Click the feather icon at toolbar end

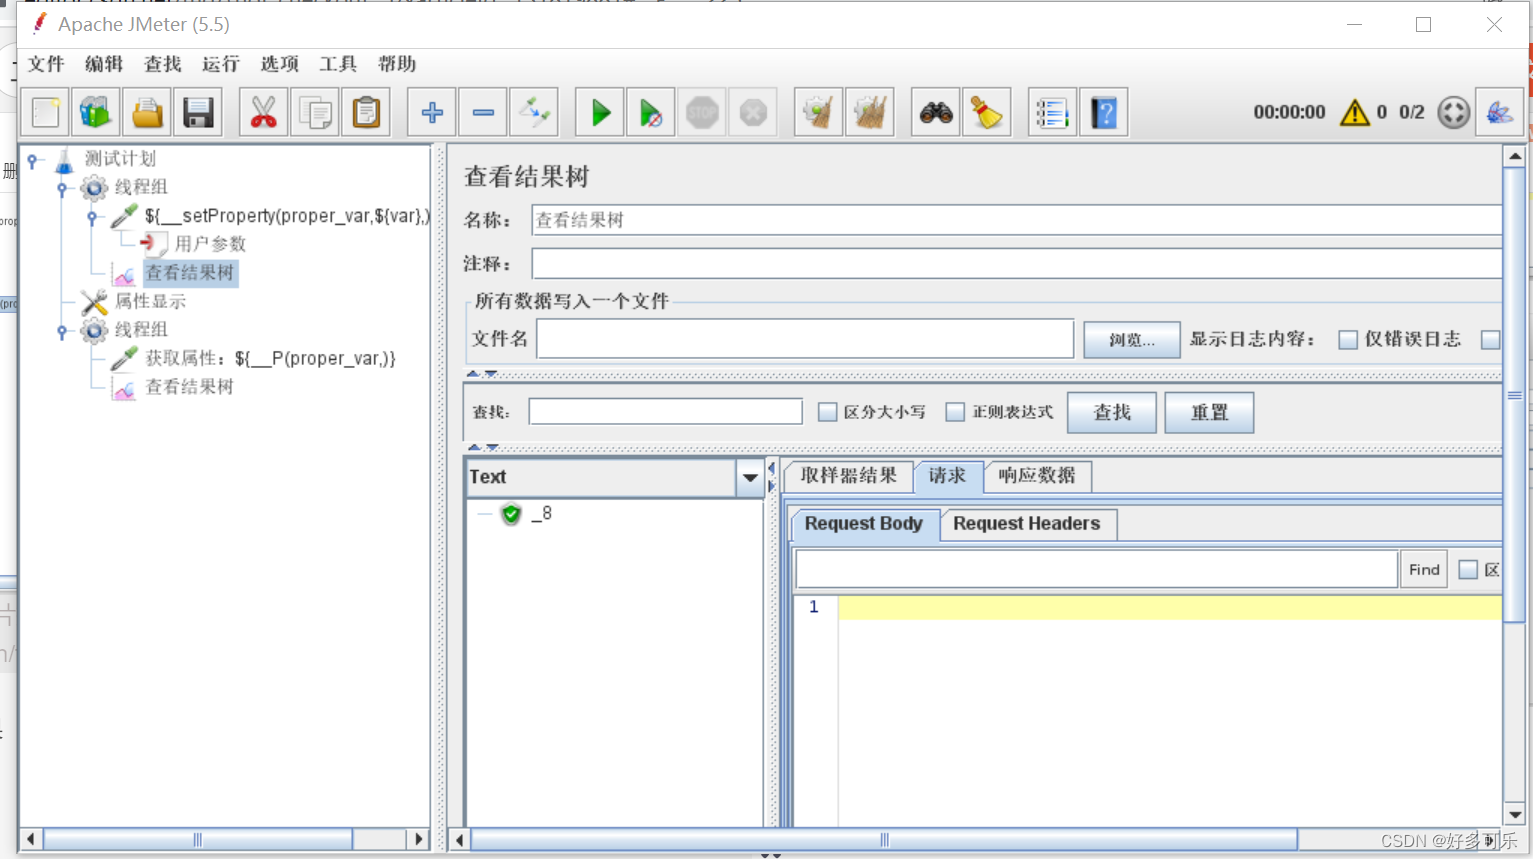[x=1499, y=112]
